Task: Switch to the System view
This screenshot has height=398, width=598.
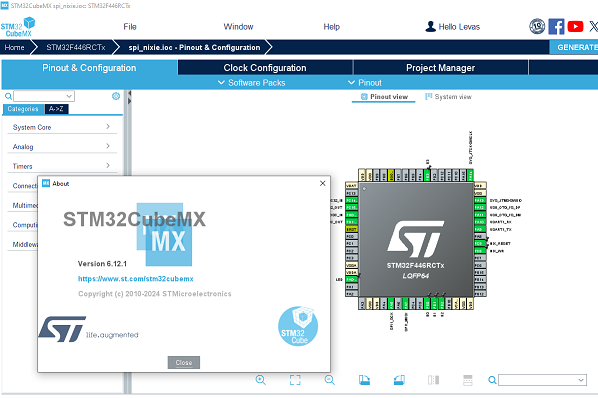Action: pyautogui.click(x=448, y=97)
